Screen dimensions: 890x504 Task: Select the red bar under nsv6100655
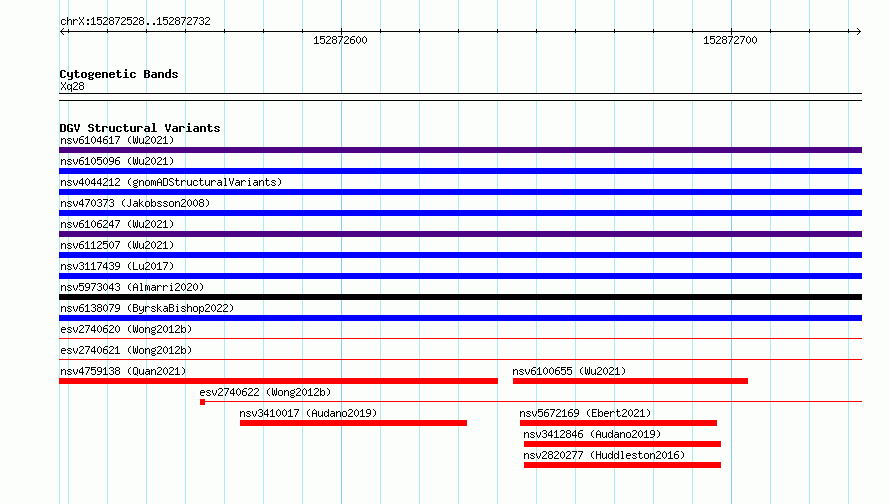point(630,381)
